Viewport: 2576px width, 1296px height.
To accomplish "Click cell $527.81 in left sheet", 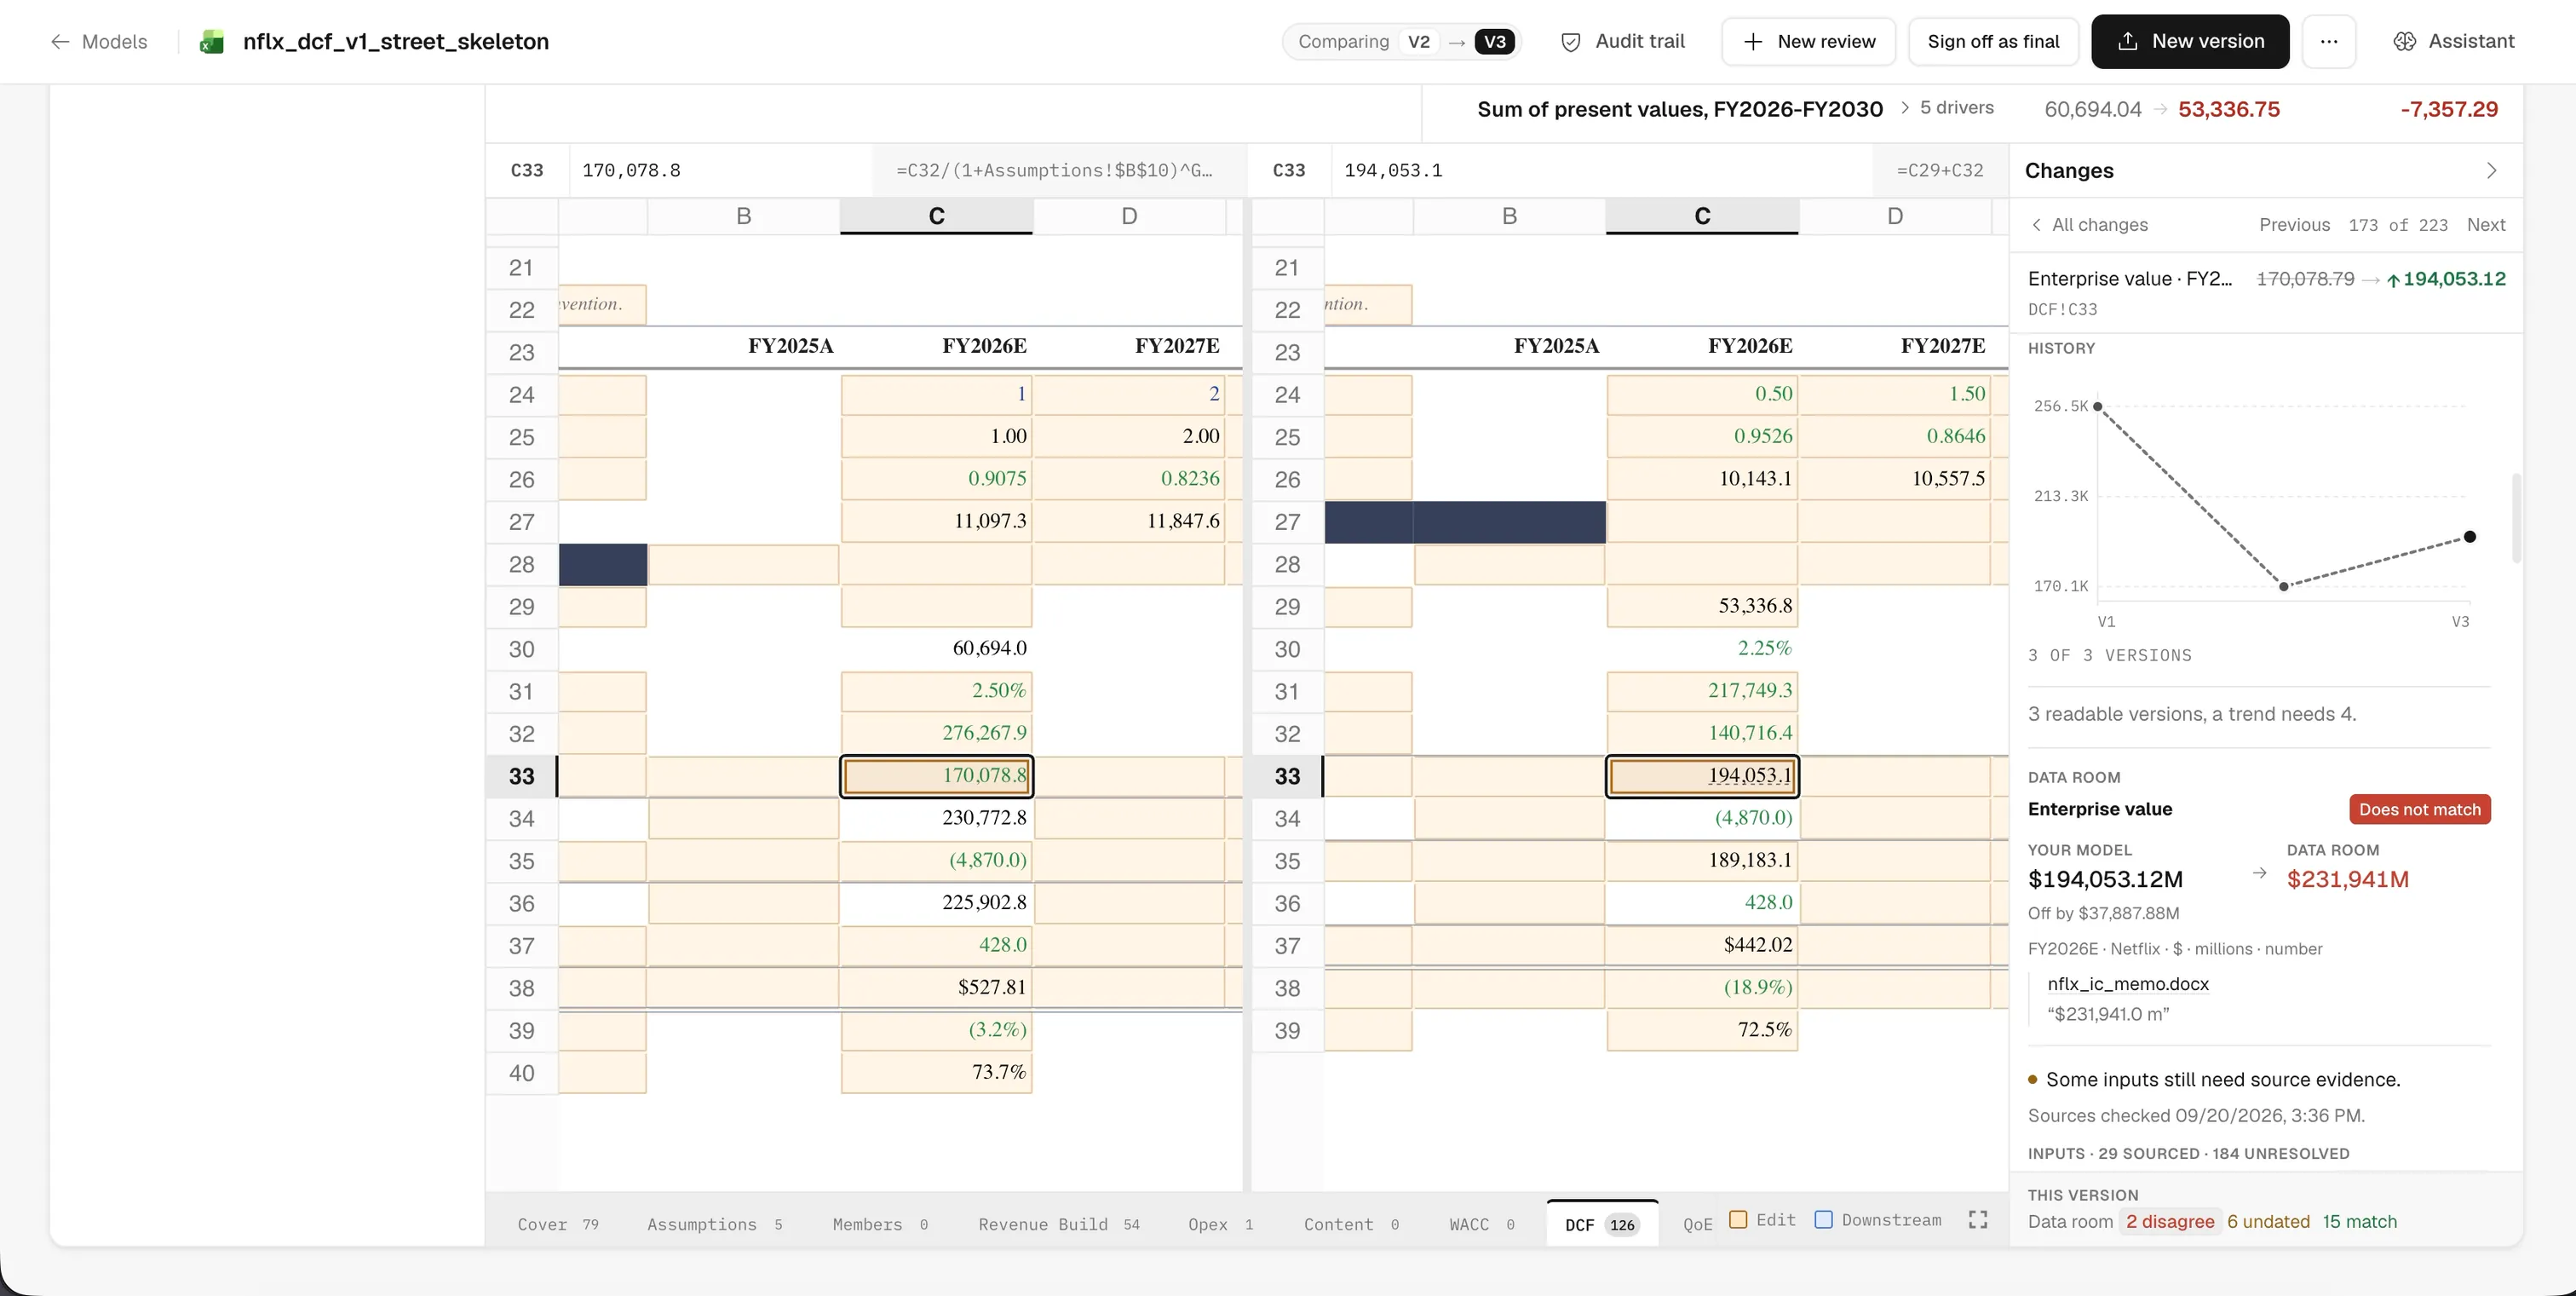I will [936, 987].
